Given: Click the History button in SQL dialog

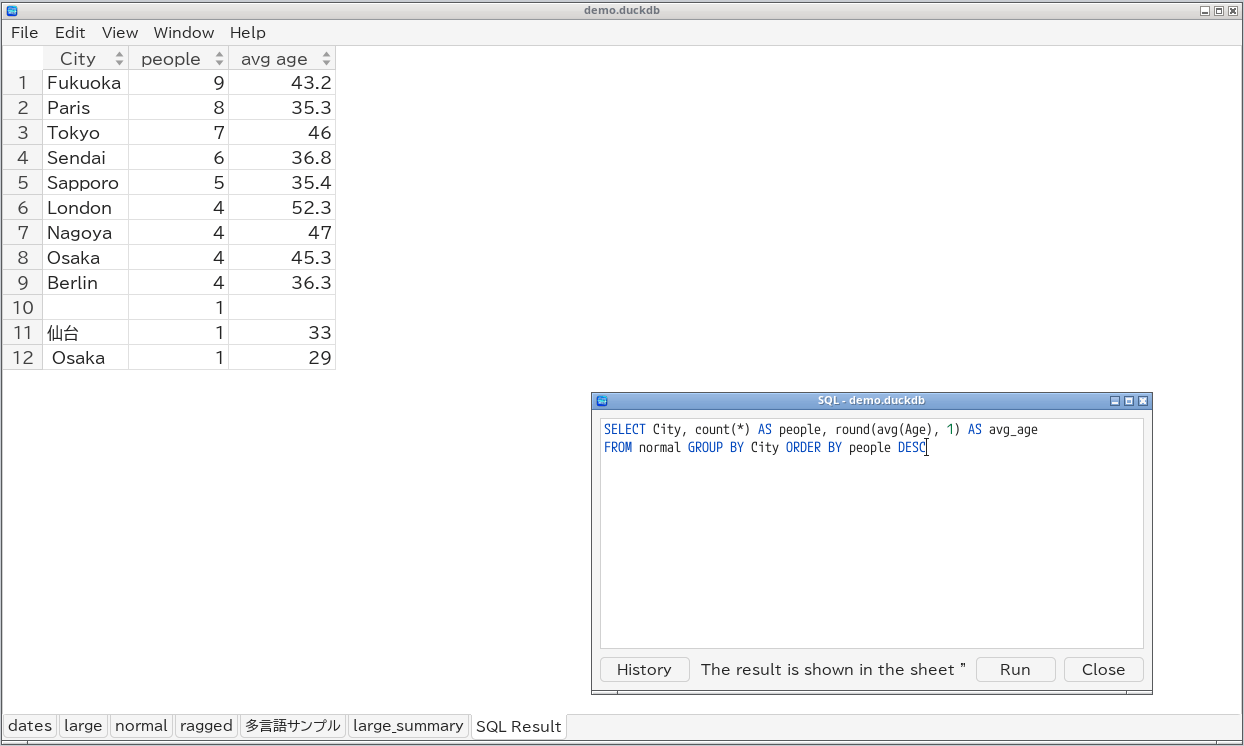Looking at the screenshot, I should click(x=644, y=670).
